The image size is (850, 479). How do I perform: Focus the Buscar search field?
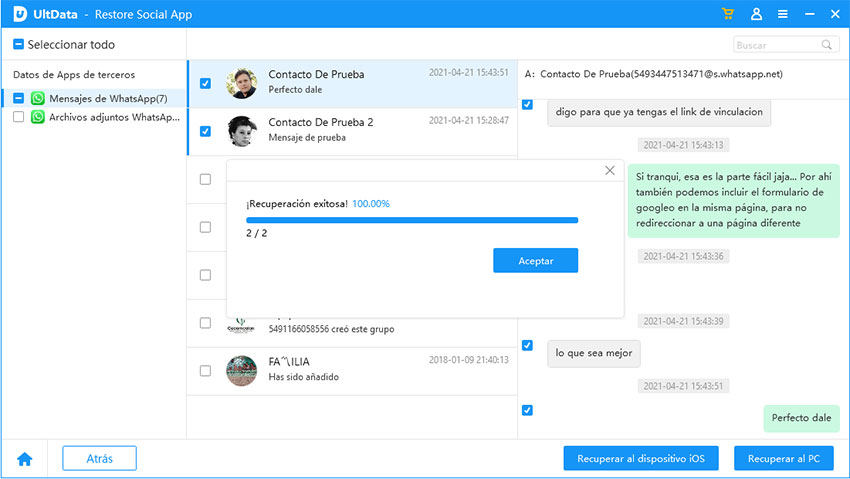[x=786, y=45]
